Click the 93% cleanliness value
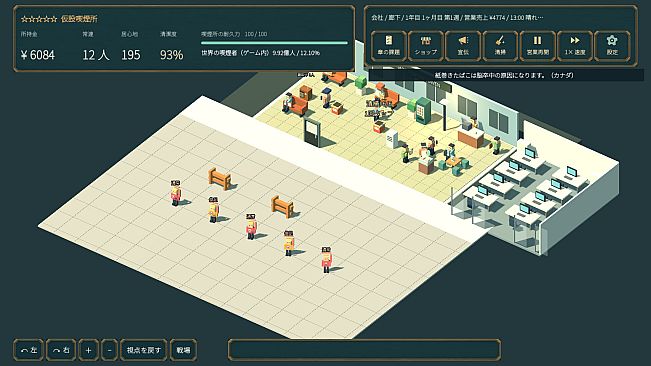Image resolution: width=651 pixels, height=366 pixels. 171,55
